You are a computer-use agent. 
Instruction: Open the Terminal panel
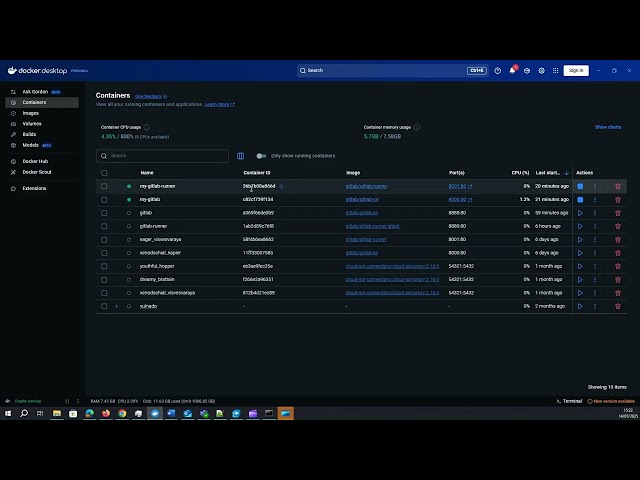point(569,401)
